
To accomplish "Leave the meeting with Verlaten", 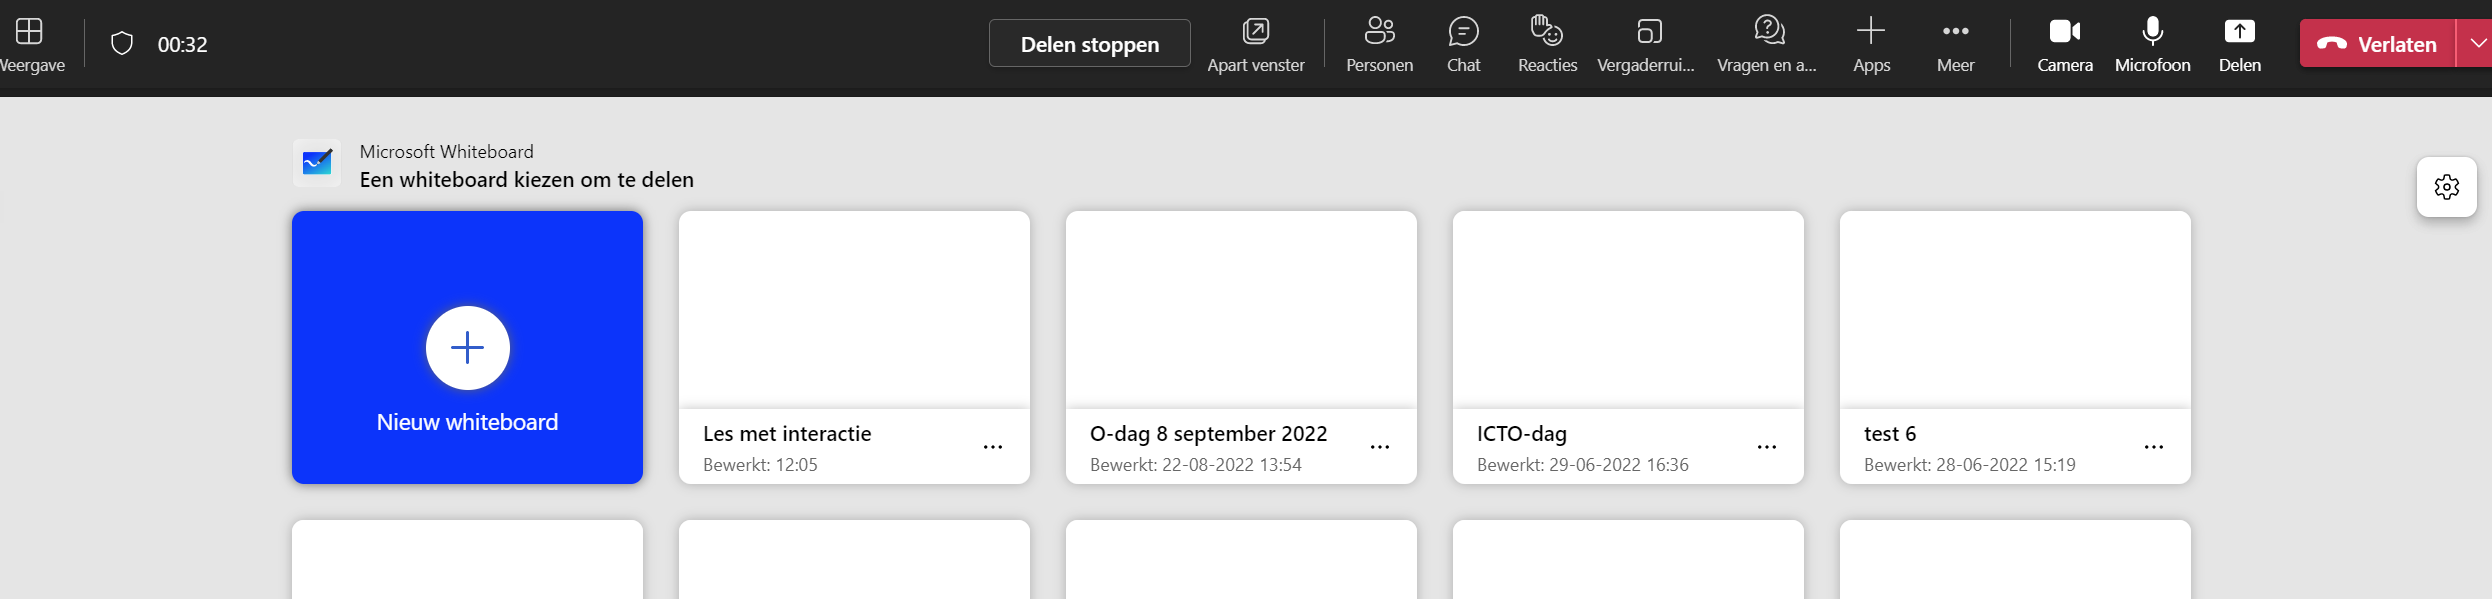I will 2378,44.
